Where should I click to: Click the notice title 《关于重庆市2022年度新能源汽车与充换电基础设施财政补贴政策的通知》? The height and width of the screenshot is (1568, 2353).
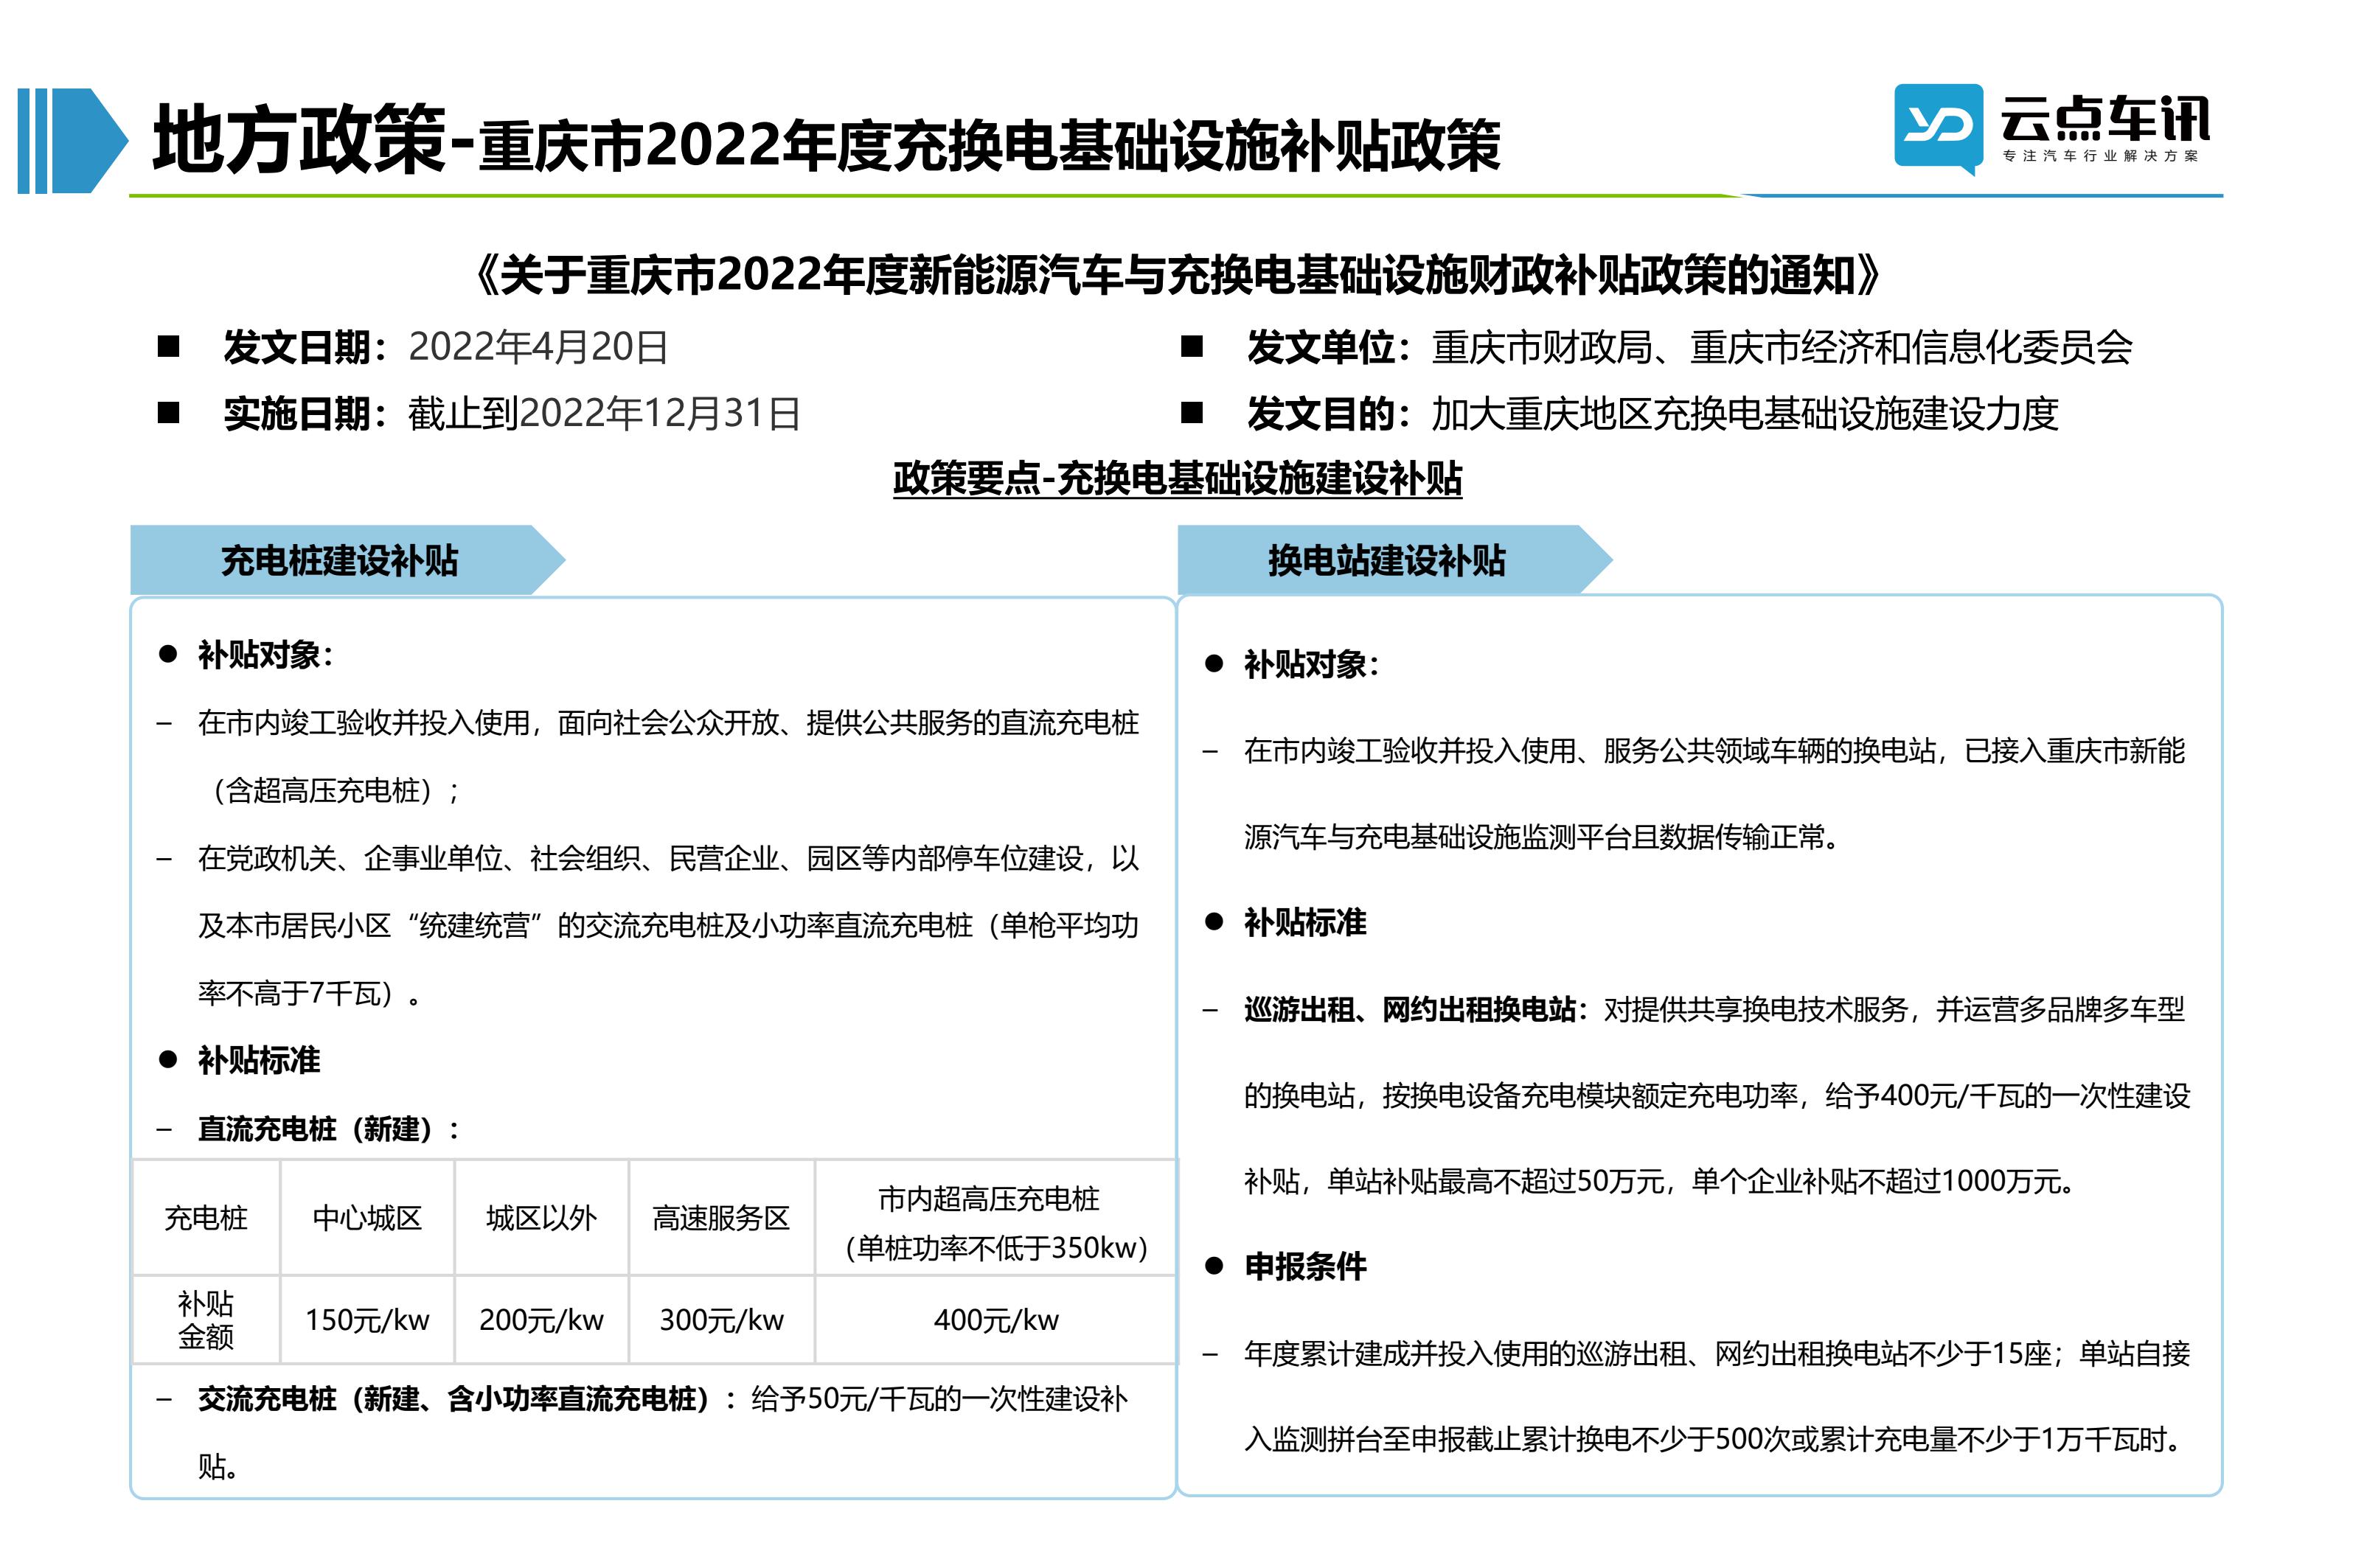[1177, 275]
